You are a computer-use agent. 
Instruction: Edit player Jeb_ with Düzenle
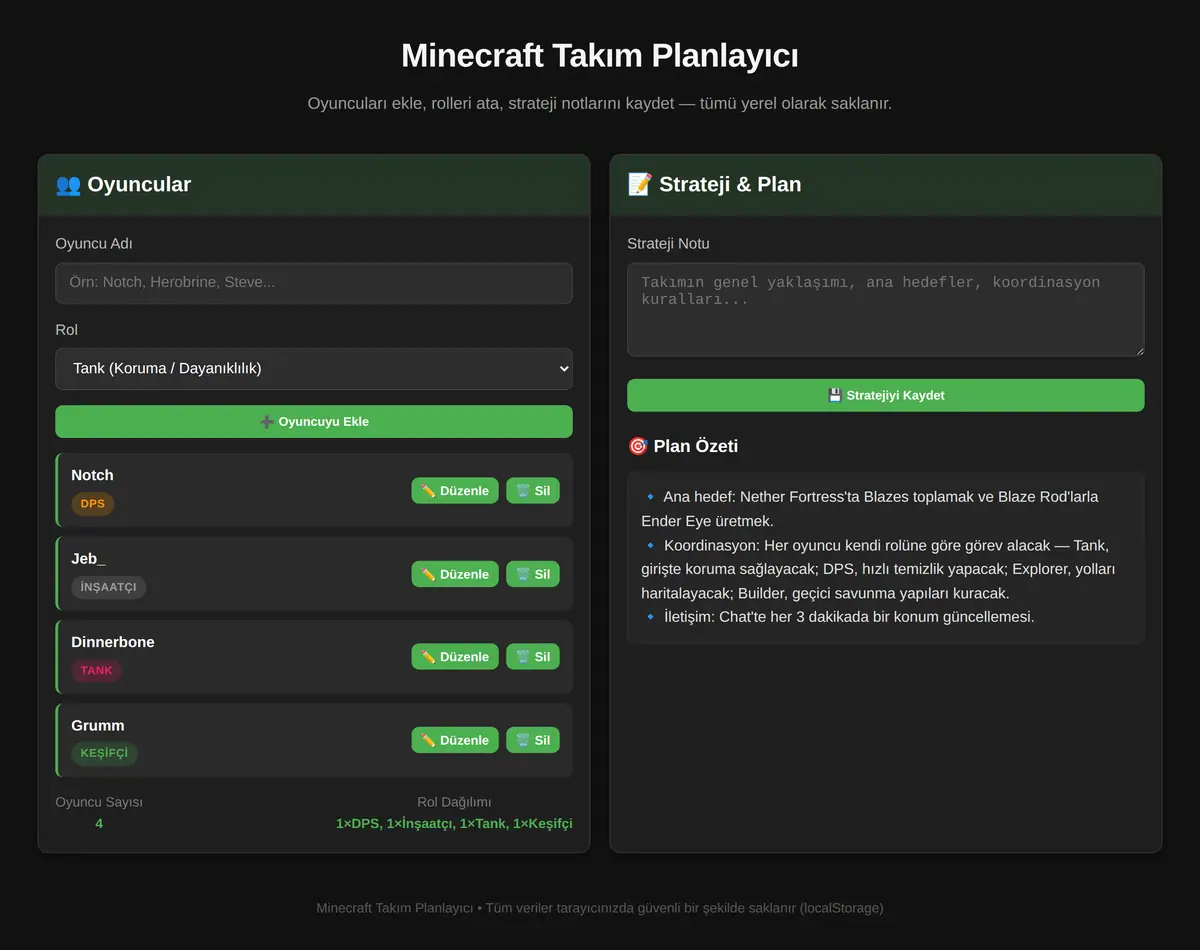coord(455,574)
